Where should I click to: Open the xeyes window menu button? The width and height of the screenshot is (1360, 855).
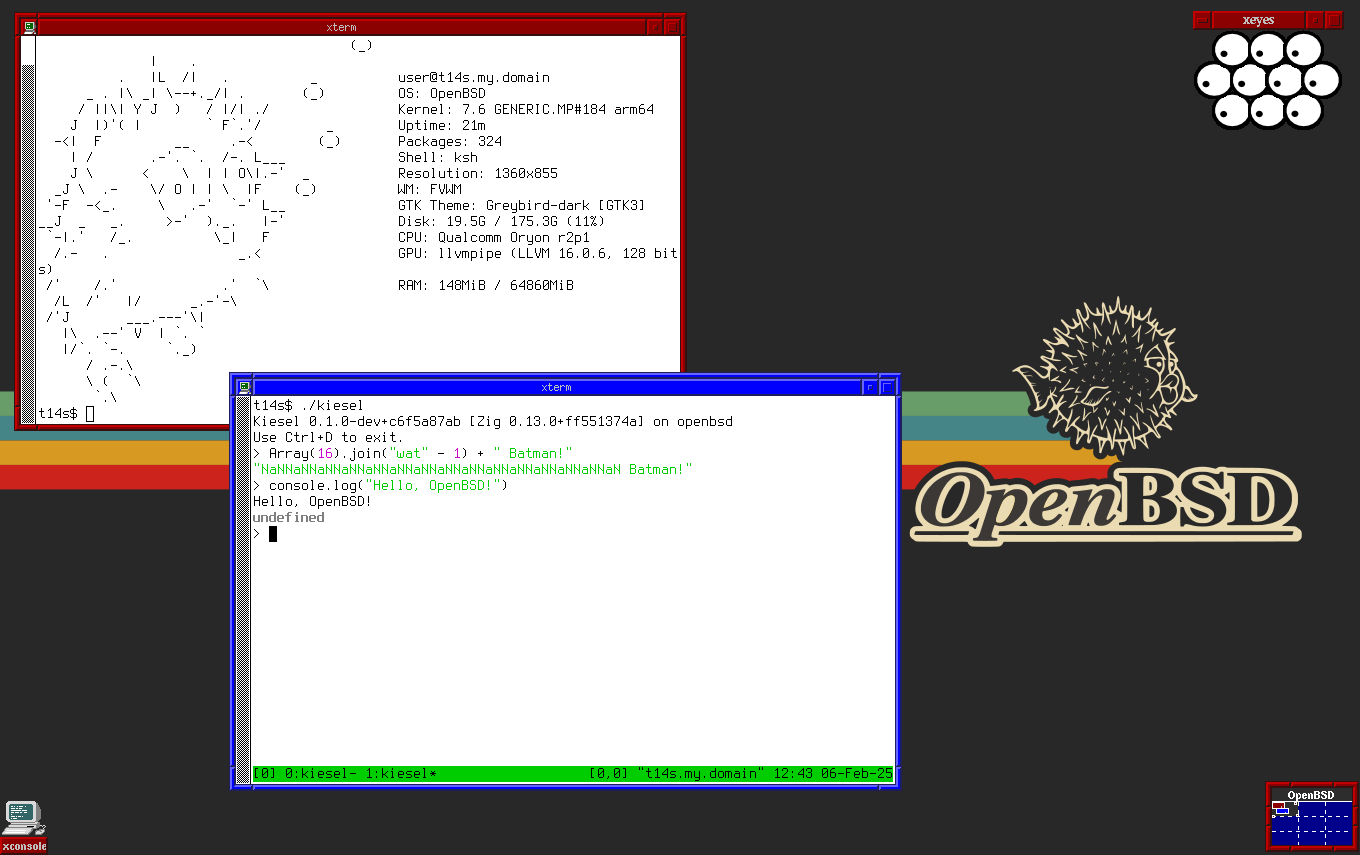(1202, 19)
